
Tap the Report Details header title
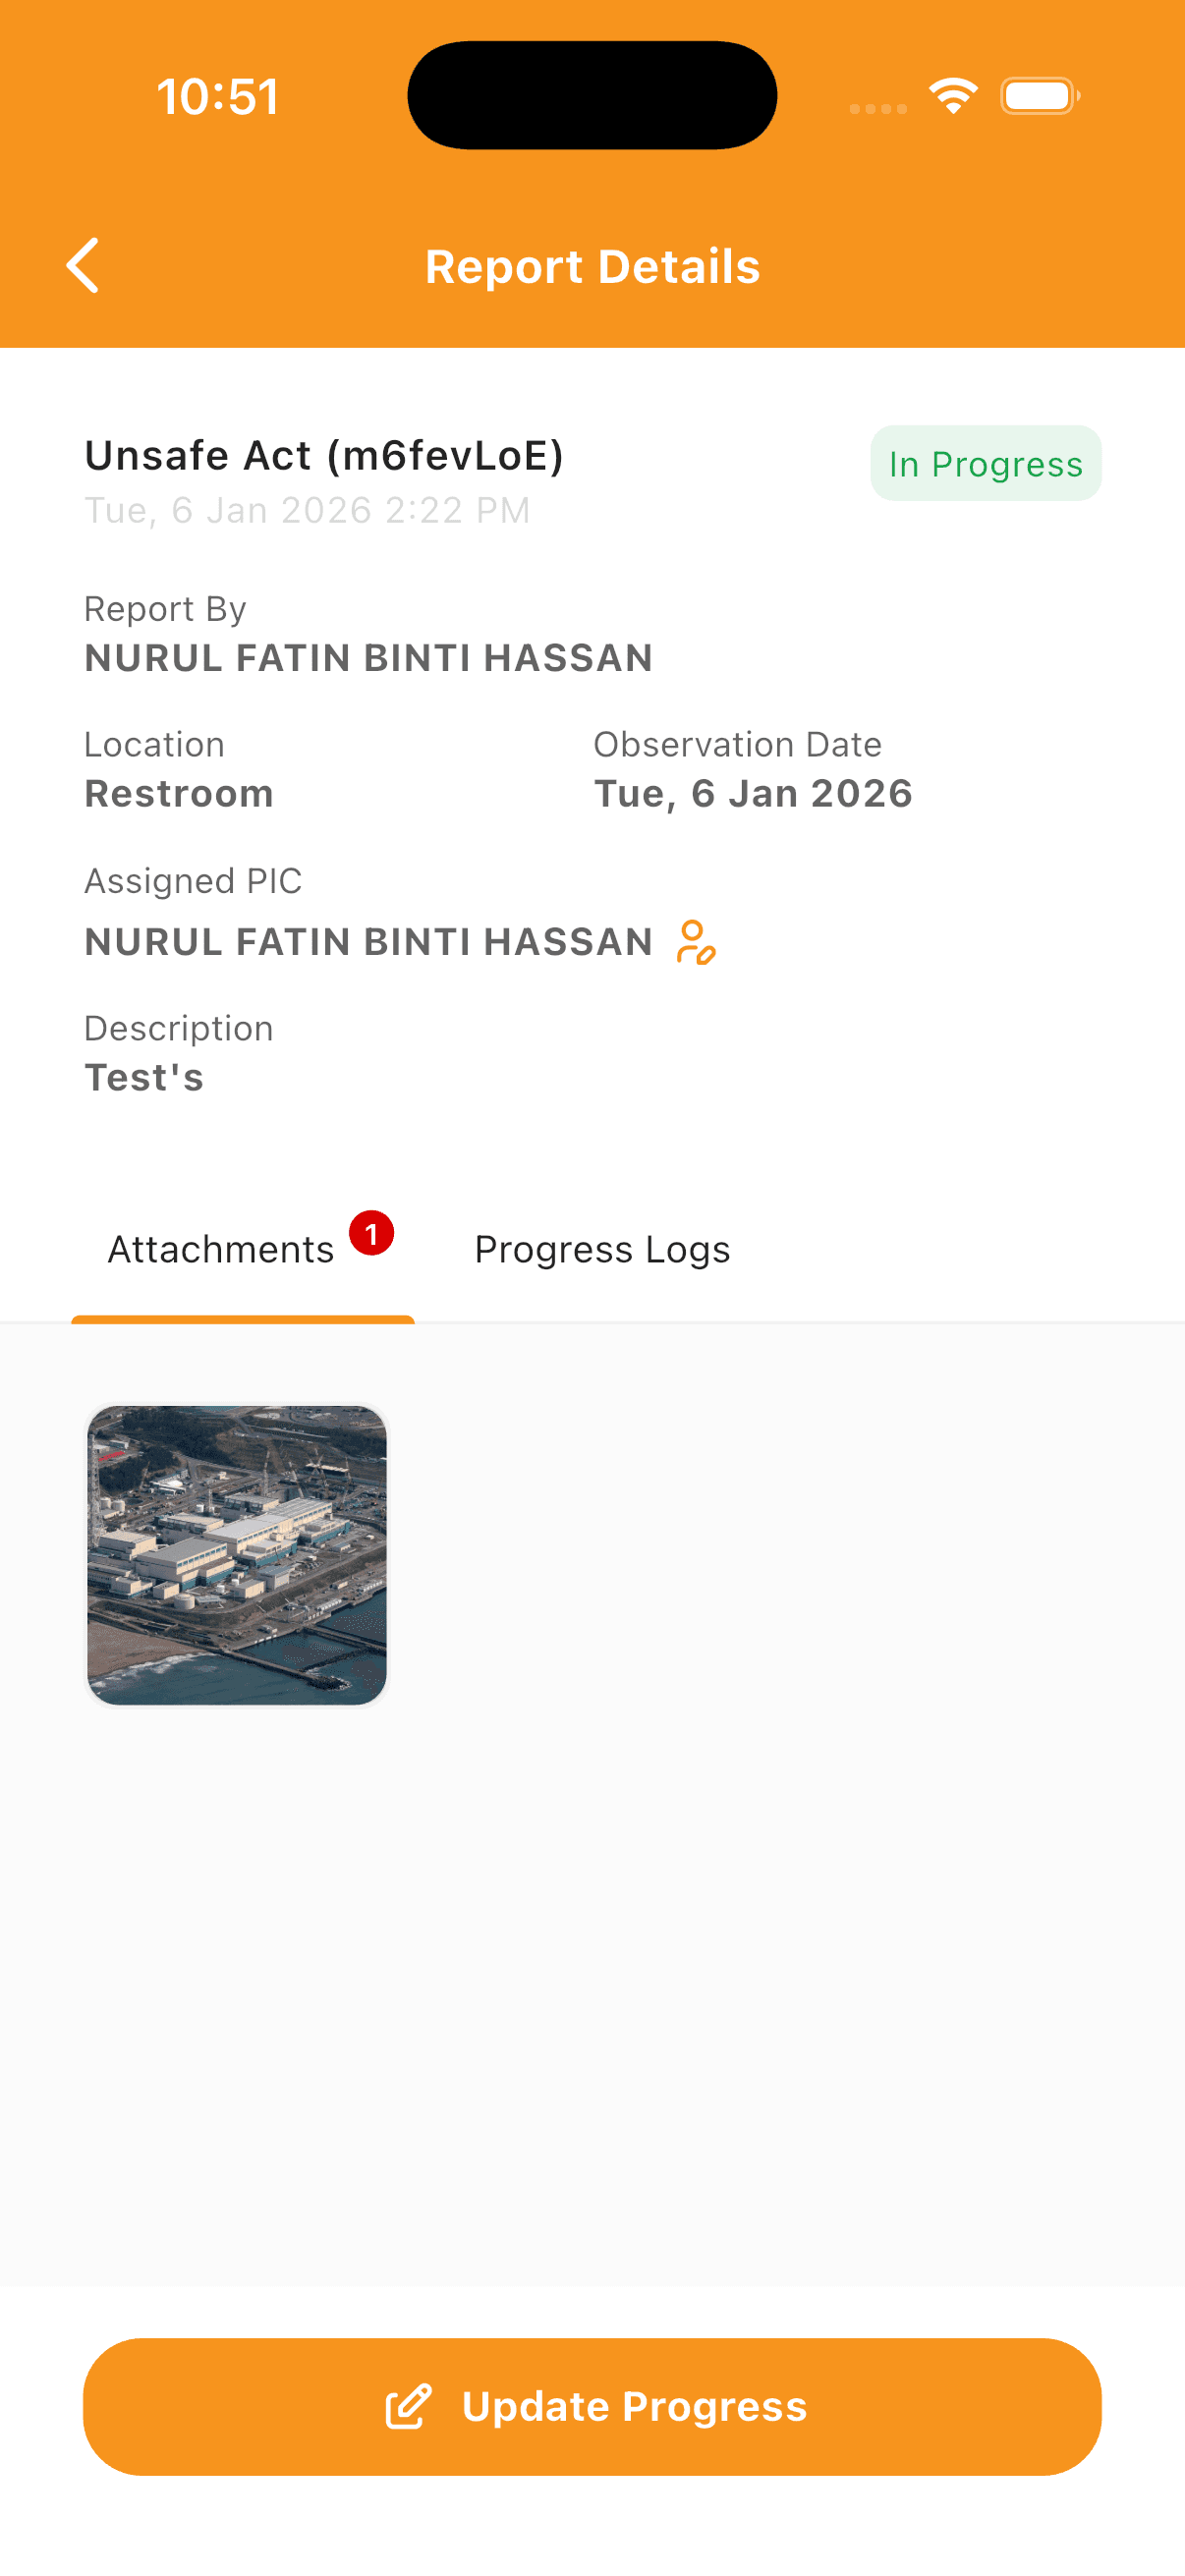point(592,267)
